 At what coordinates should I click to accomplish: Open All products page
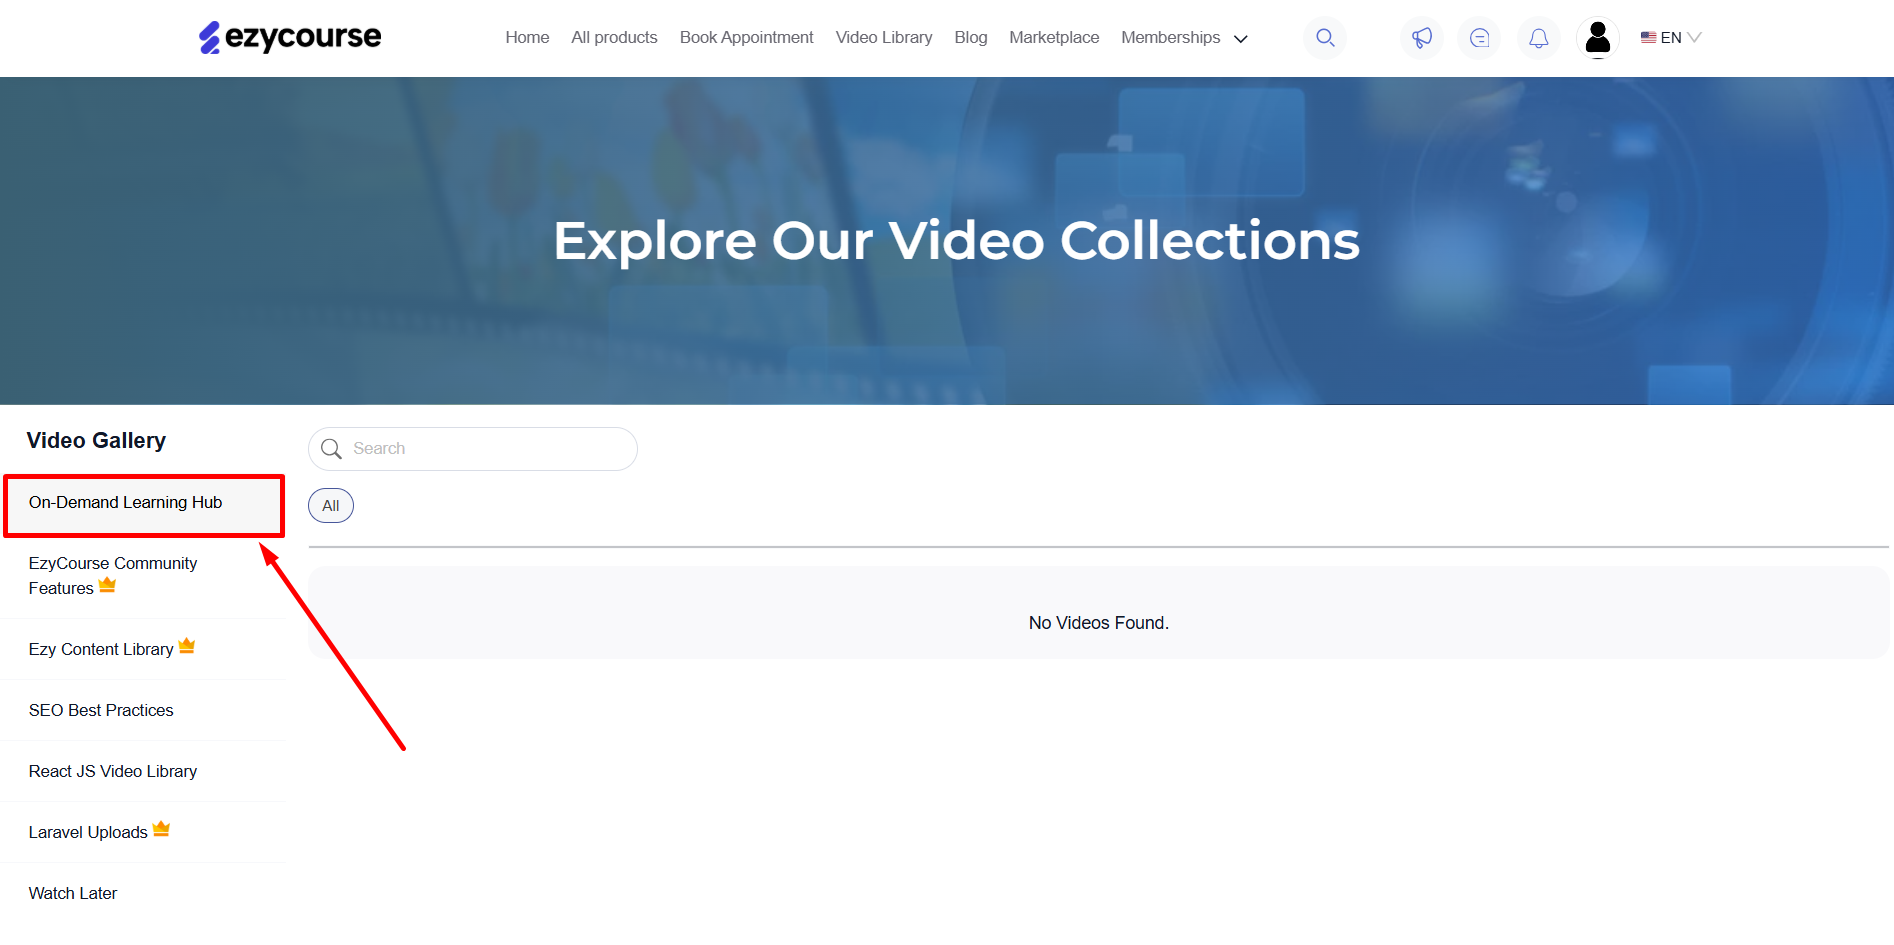click(x=614, y=38)
